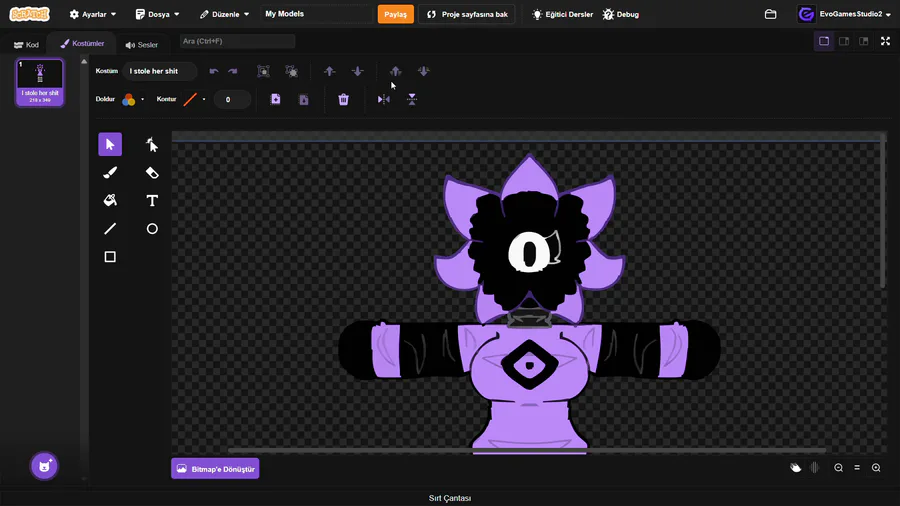Click the canvas vertical scrollbar
This screenshot has height=506, width=900.
883,210
